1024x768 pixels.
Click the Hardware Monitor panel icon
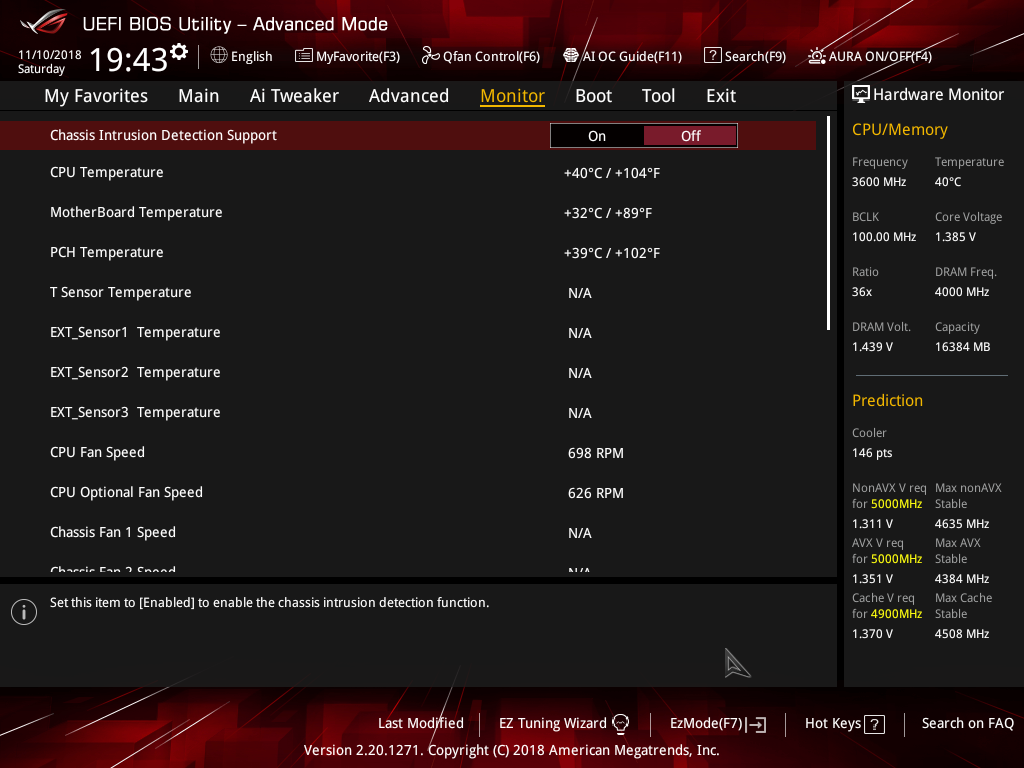[861, 93]
